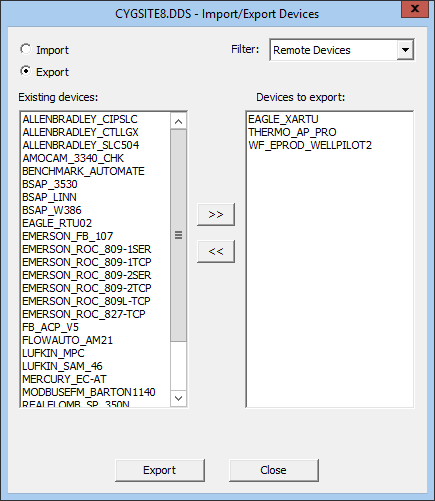The image size is (435, 501).
Task: Click the << remove devices button
Action: pyautogui.click(x=216, y=251)
